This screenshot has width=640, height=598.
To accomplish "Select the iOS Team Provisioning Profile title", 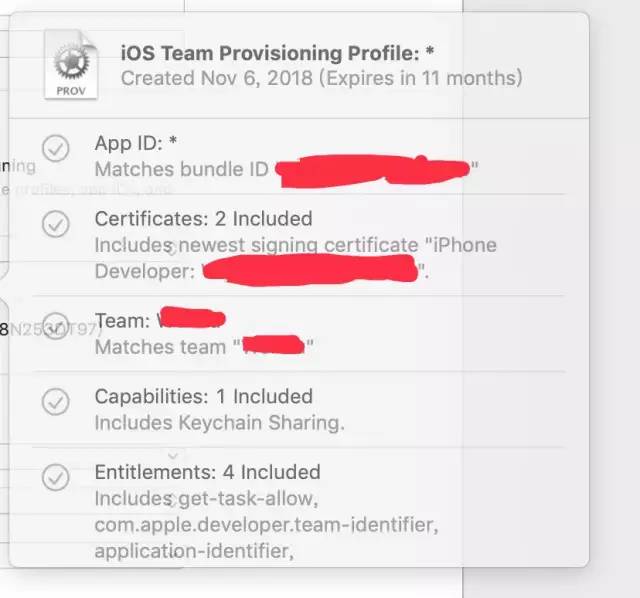I will 277,53.
